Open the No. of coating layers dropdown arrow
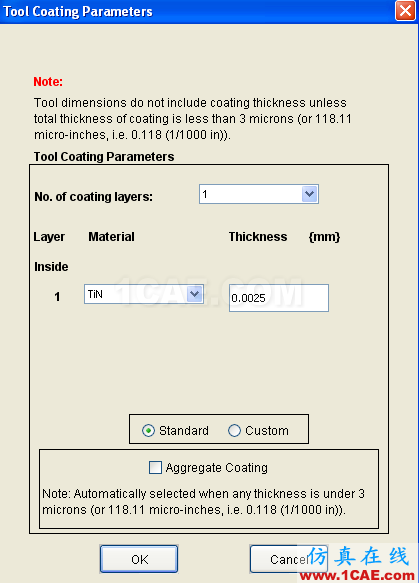 (x=309, y=194)
